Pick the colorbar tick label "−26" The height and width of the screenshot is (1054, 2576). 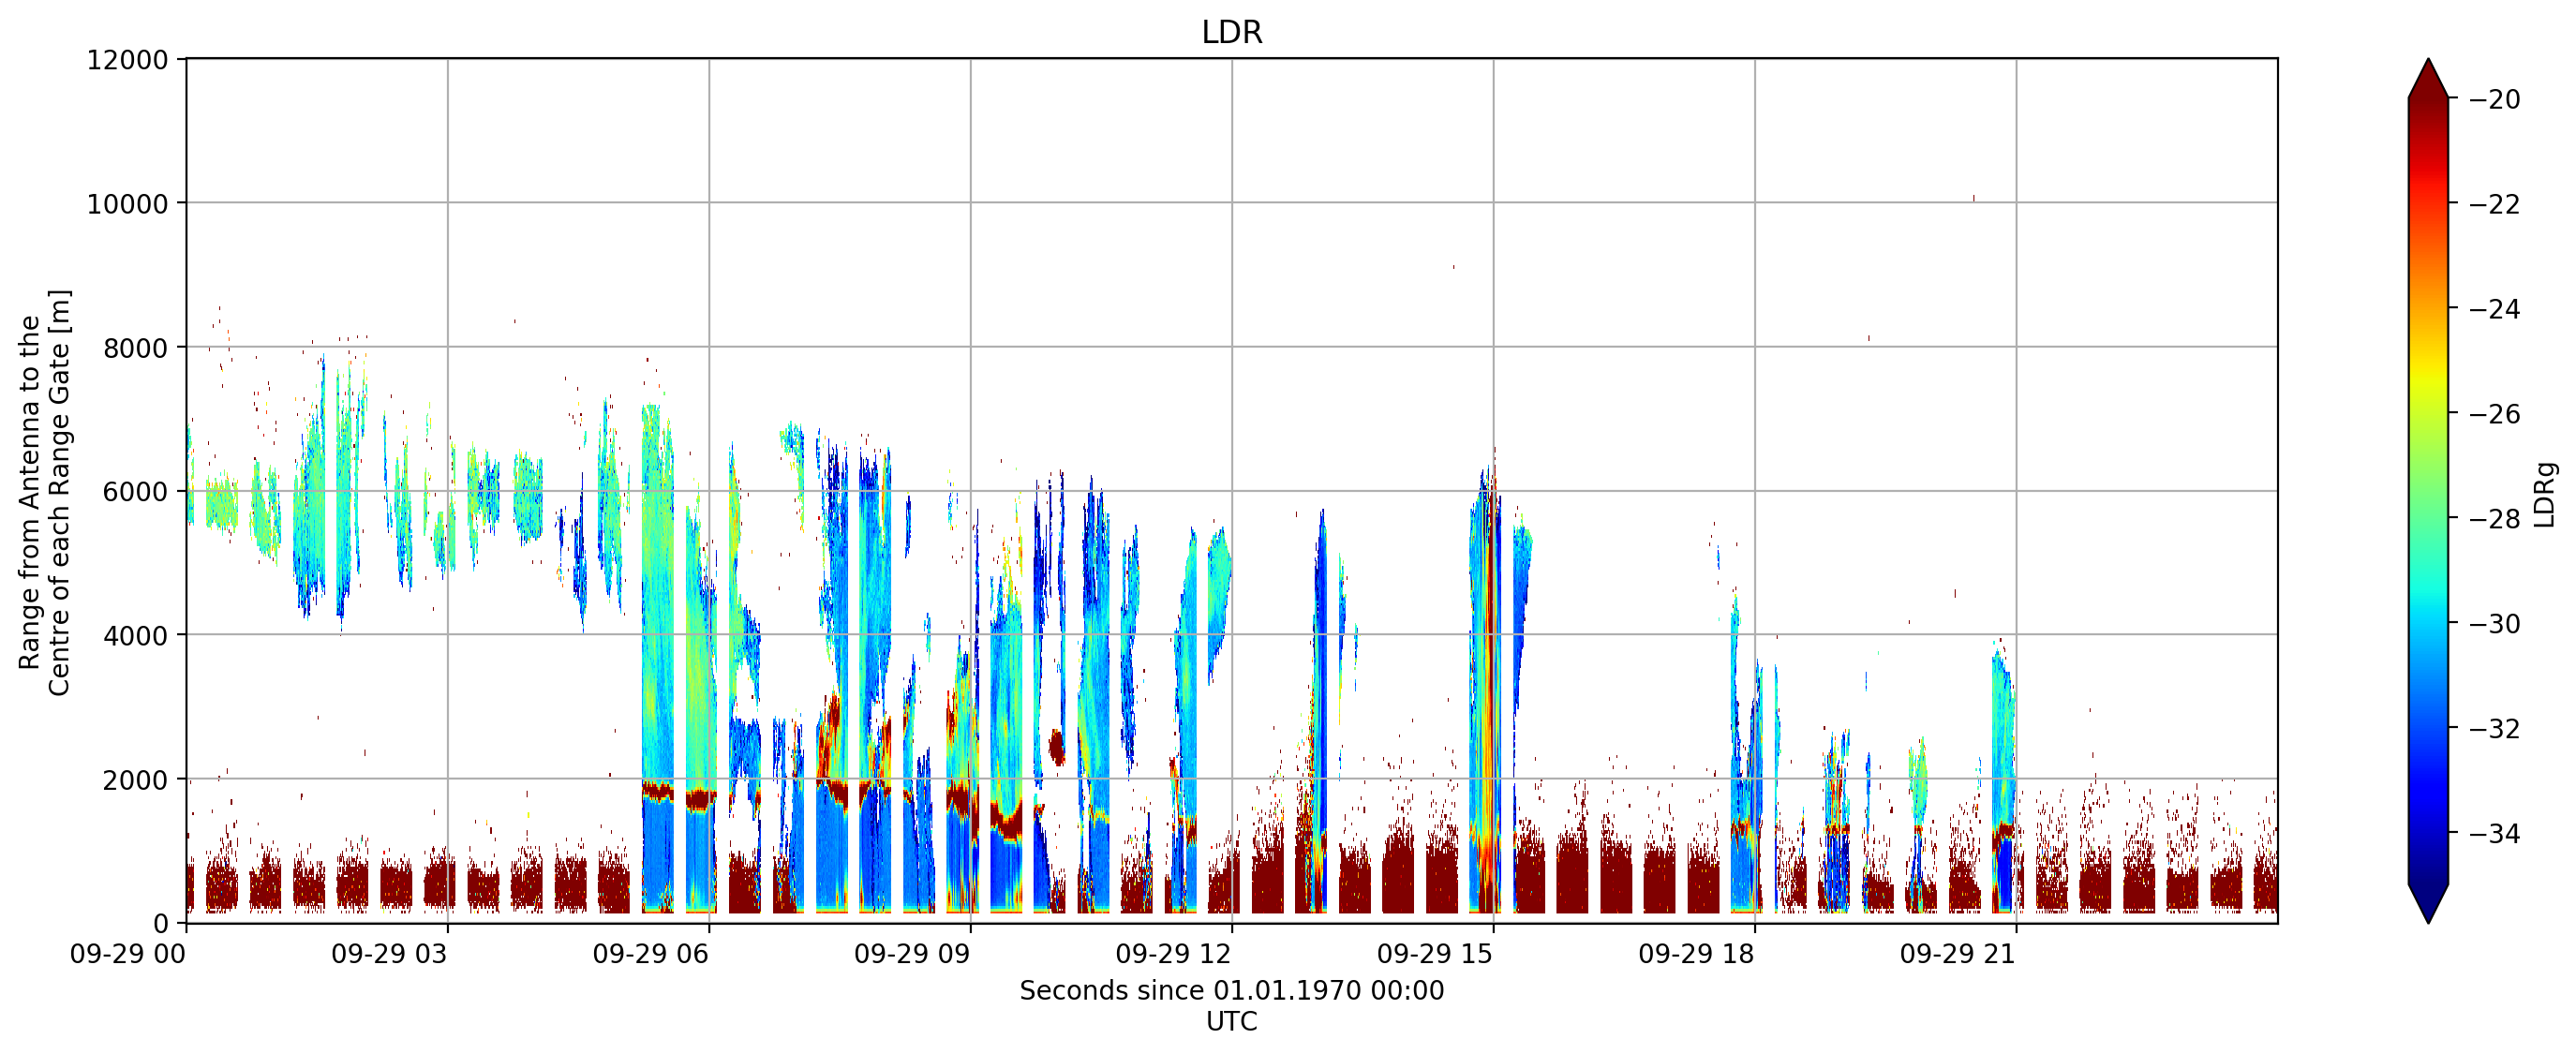coord(2494,414)
